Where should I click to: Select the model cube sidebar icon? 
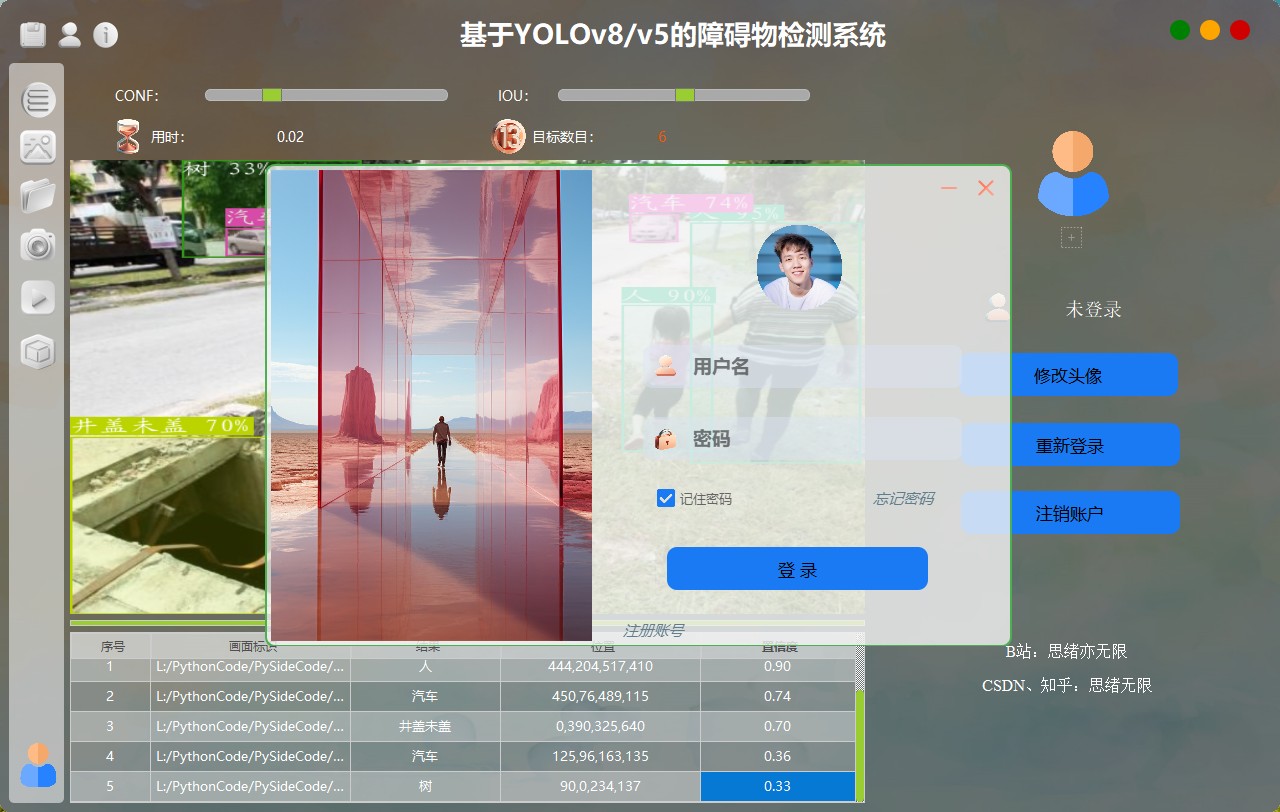click(x=38, y=352)
